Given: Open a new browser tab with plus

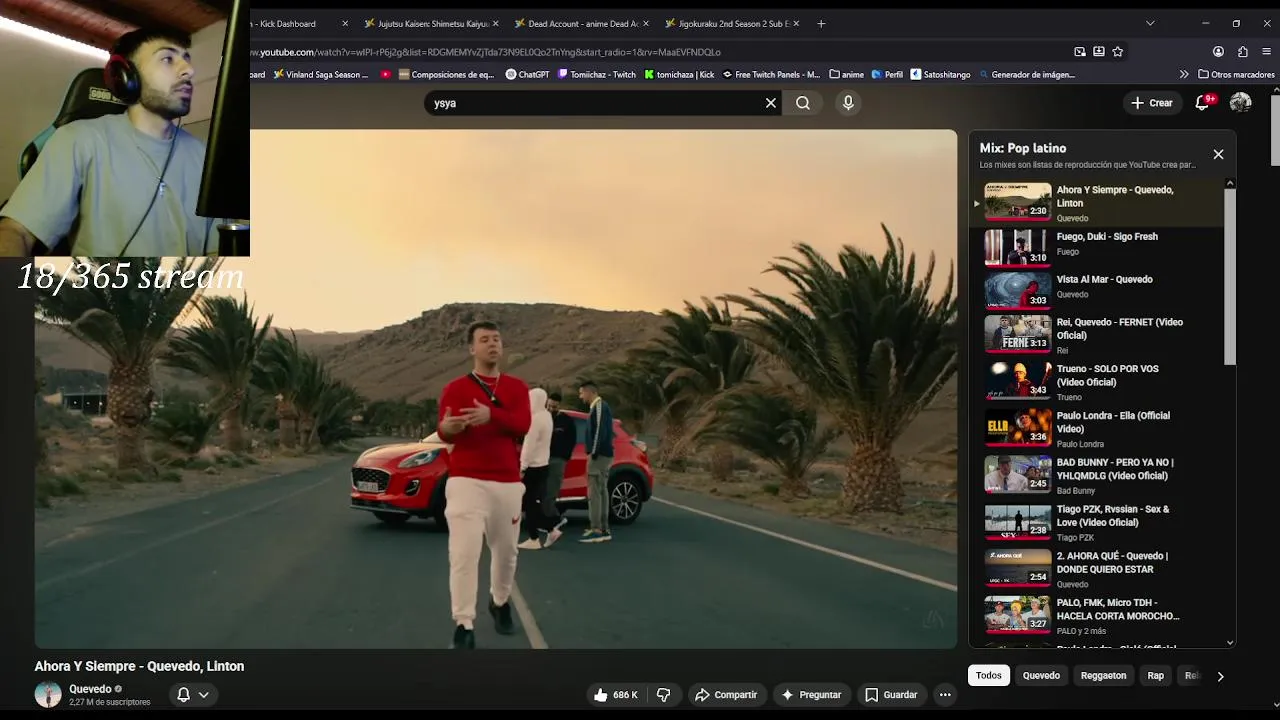Looking at the screenshot, I should (821, 23).
